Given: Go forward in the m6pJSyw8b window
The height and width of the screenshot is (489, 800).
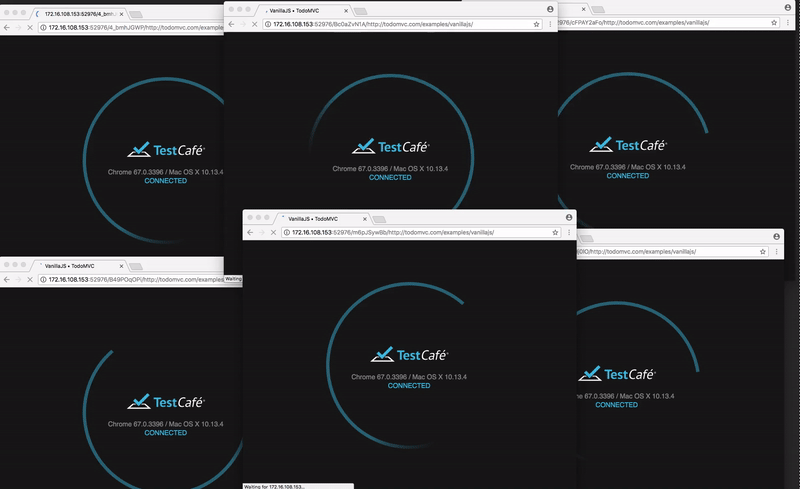Looking at the screenshot, I should click(262, 232).
